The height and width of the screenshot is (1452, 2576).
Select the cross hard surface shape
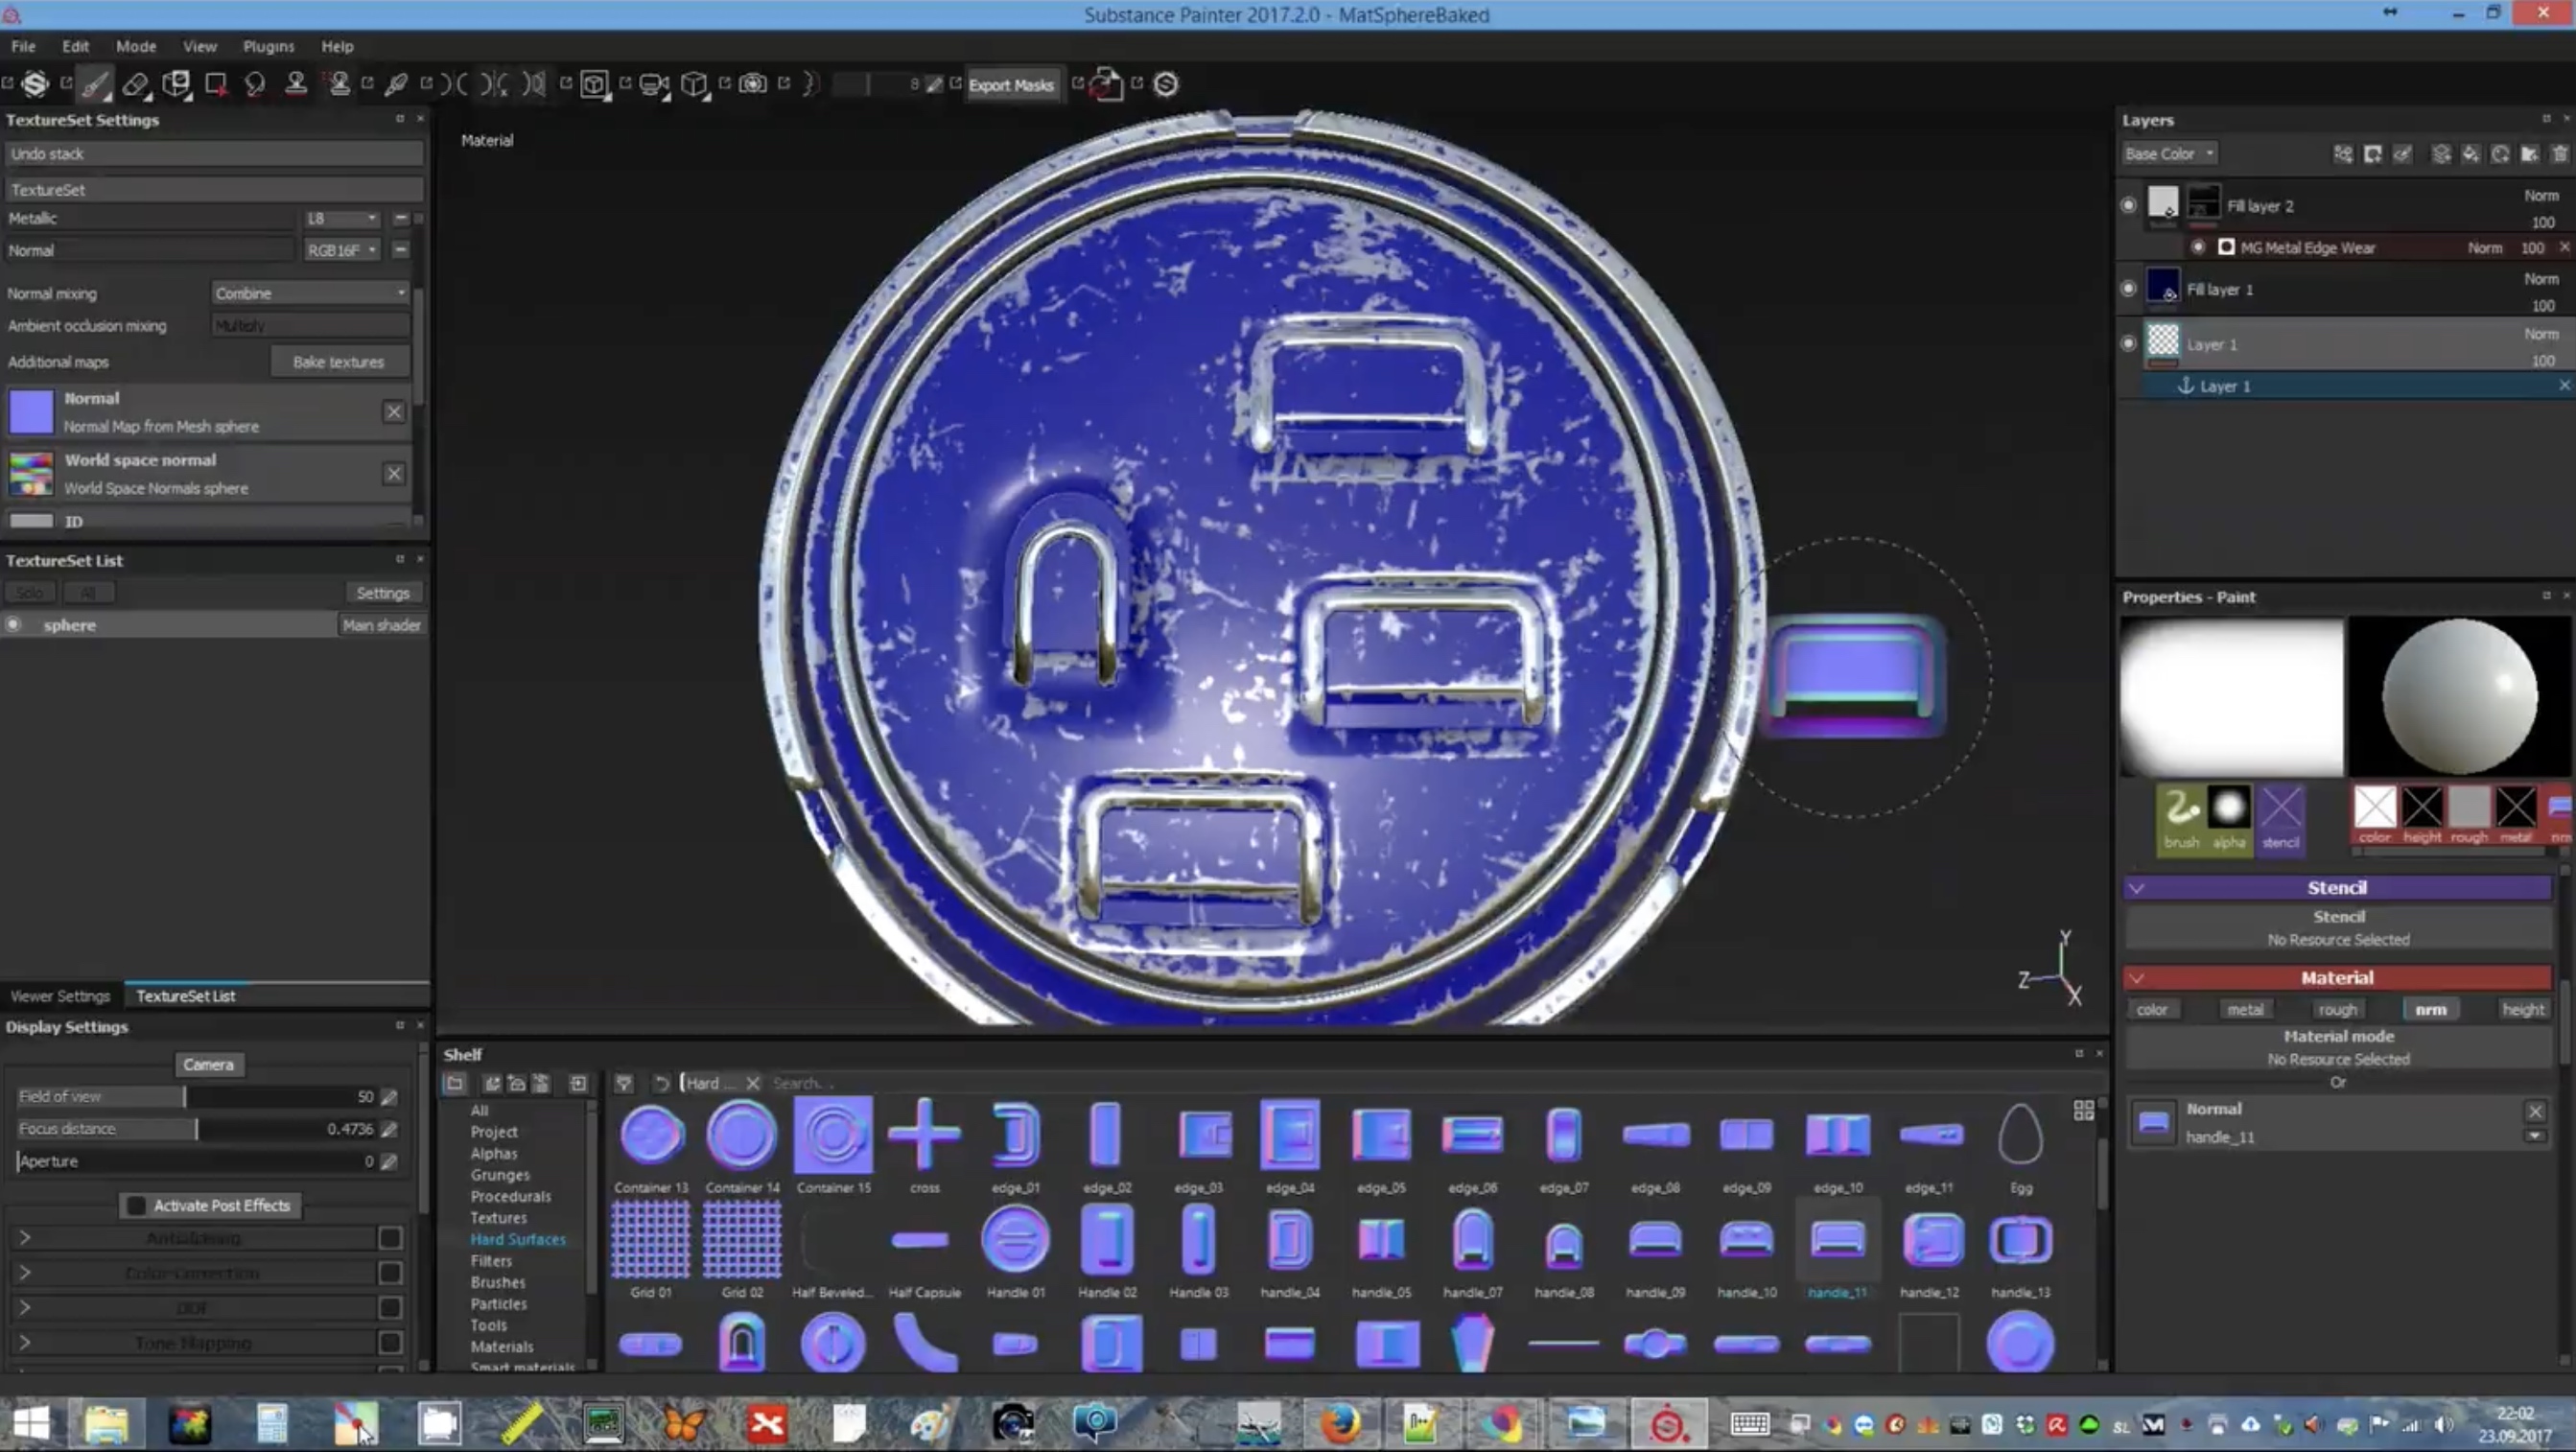pos(924,1145)
